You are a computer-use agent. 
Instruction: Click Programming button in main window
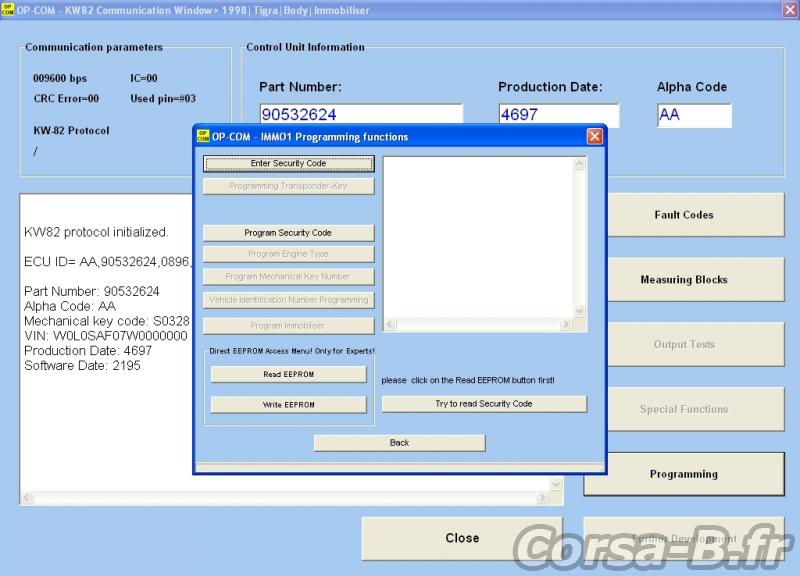684,474
